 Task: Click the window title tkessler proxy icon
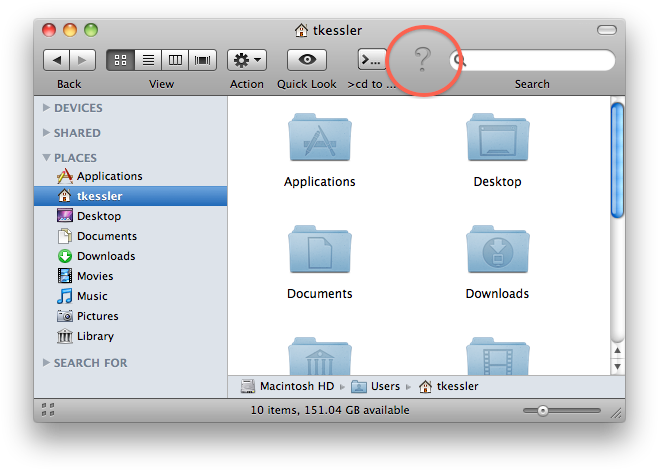click(301, 30)
